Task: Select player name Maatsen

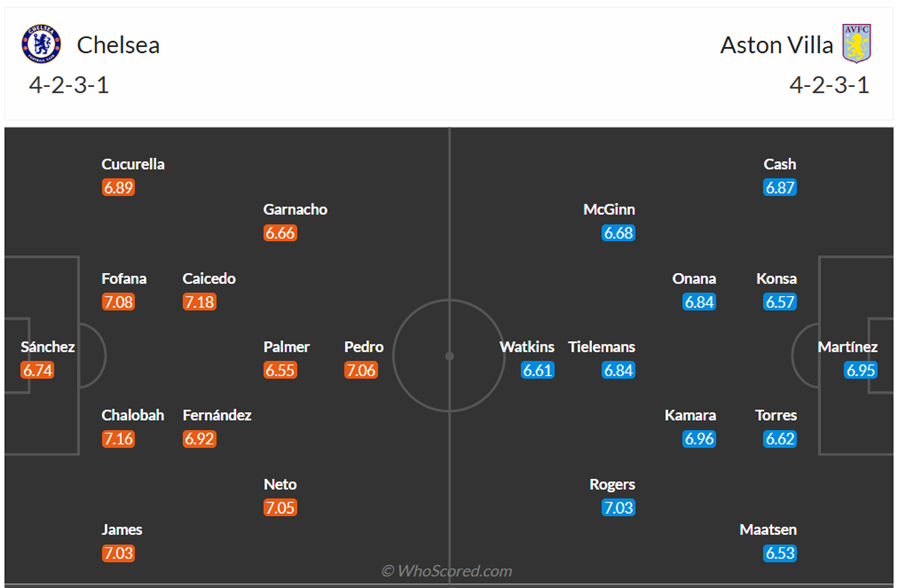Action: 768,530
